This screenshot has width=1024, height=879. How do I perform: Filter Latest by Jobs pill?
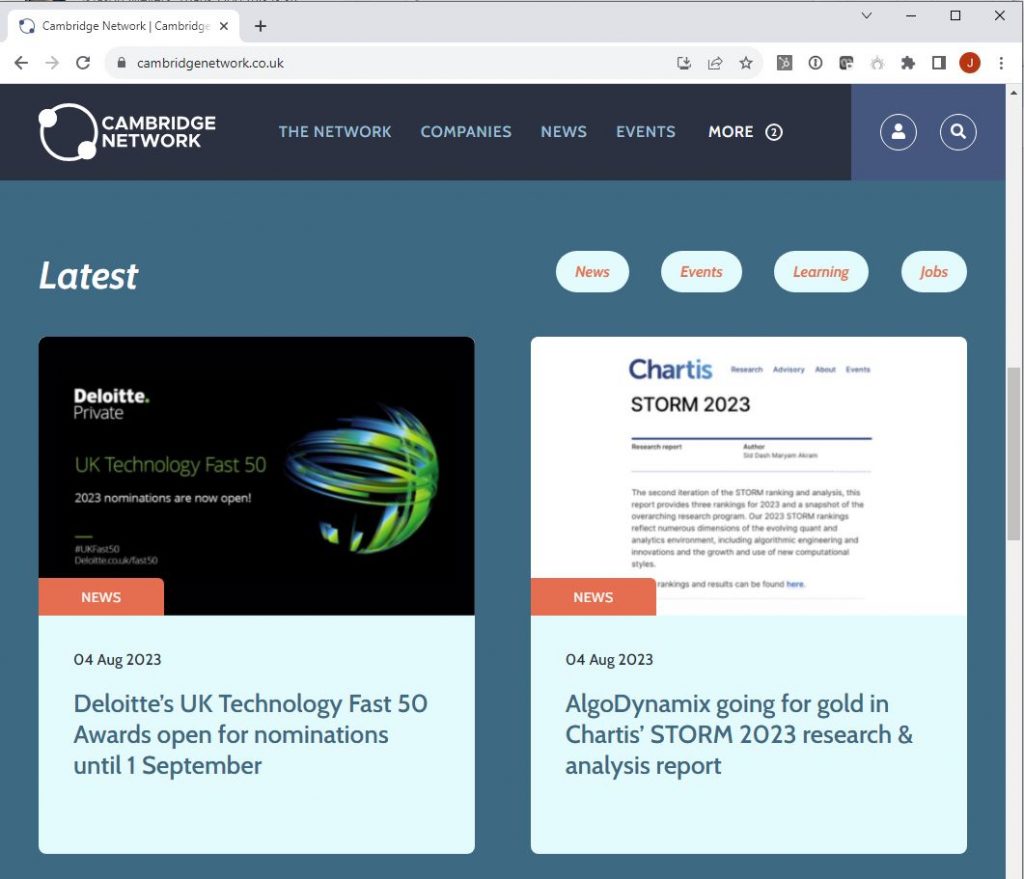coord(934,272)
